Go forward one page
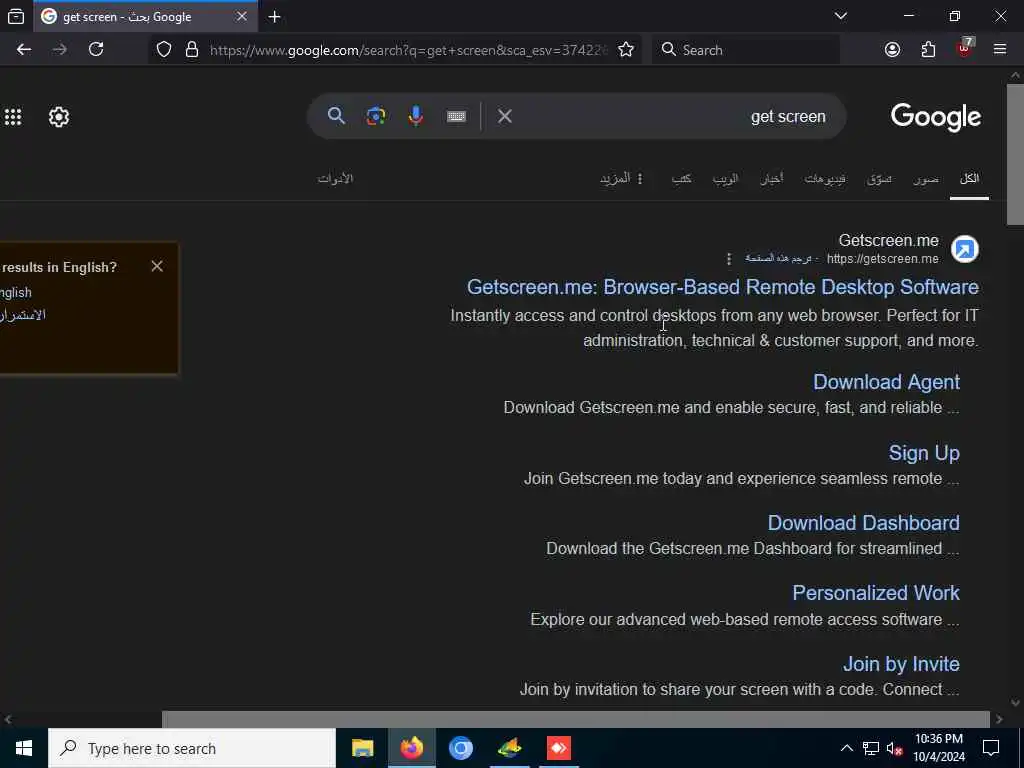 point(60,50)
